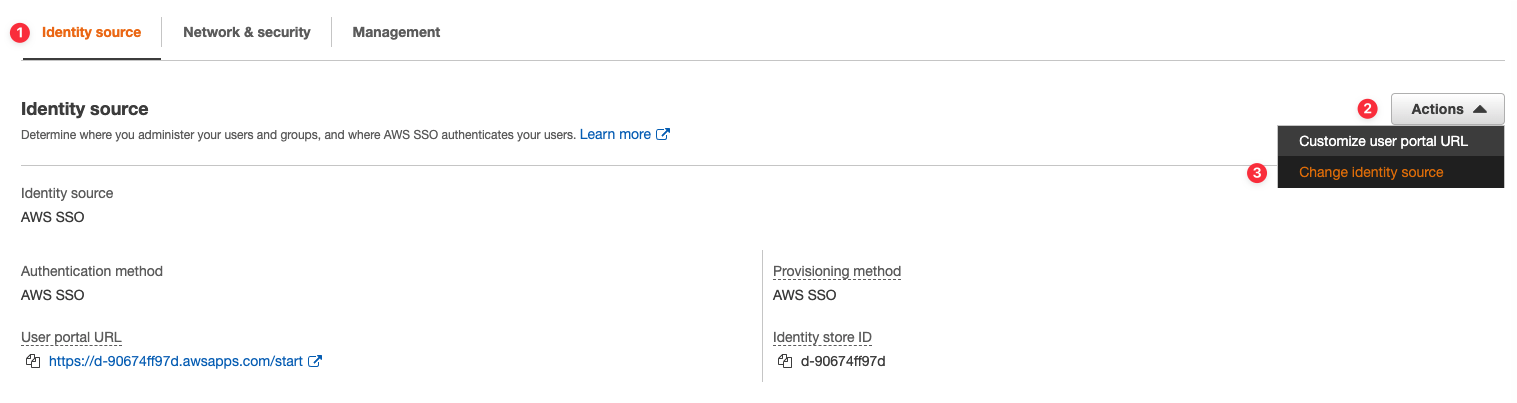Click the Provisioning method info label
The height and width of the screenshot is (403, 1517).
point(837,271)
